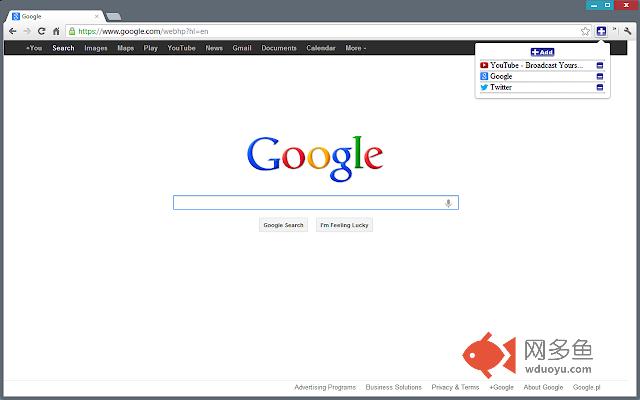
Task: Click the Twitter bird favicon in popup
Action: tap(484, 87)
